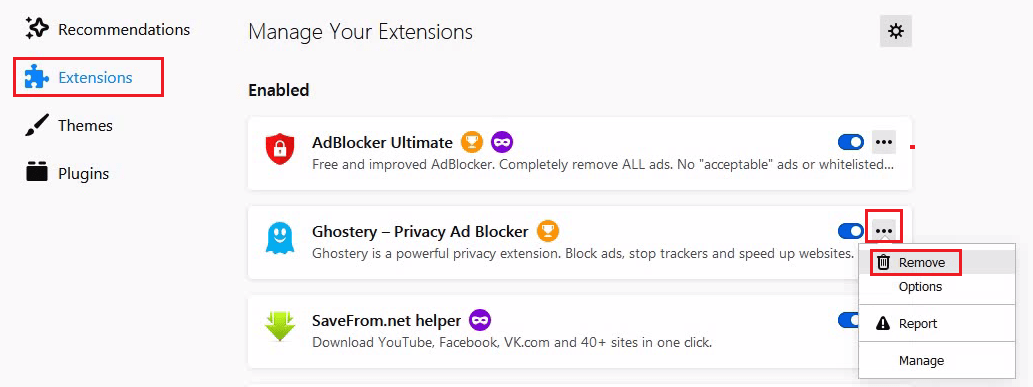
Task: Close Ghostery three-dot options menu
Action: point(883,231)
